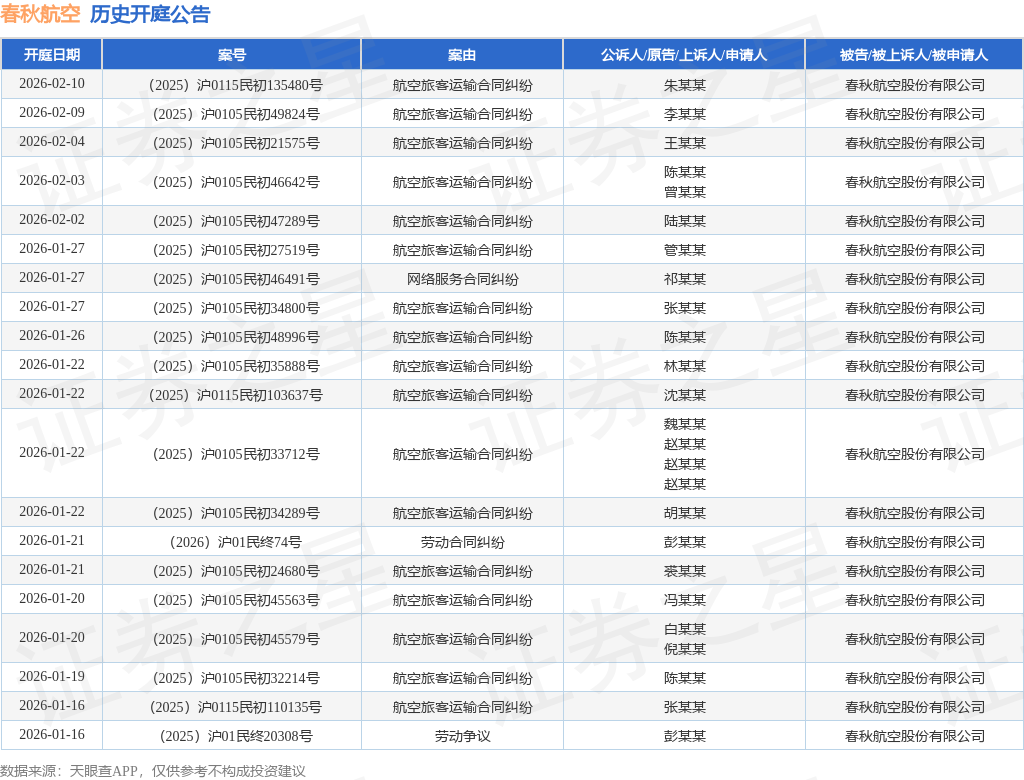The image size is (1024, 780).
Task: Click plaintiff 陆某某
Action: coord(684,221)
